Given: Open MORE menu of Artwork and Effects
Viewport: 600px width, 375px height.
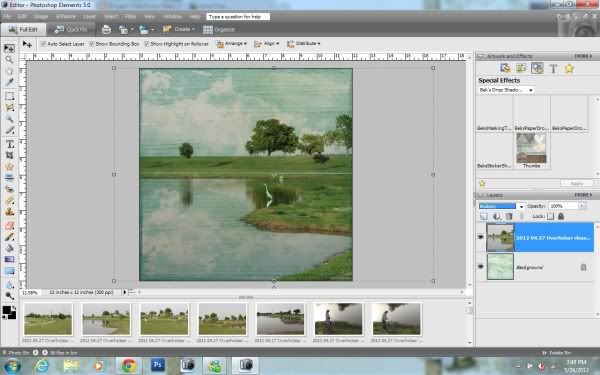Looking at the screenshot, I should point(583,56).
